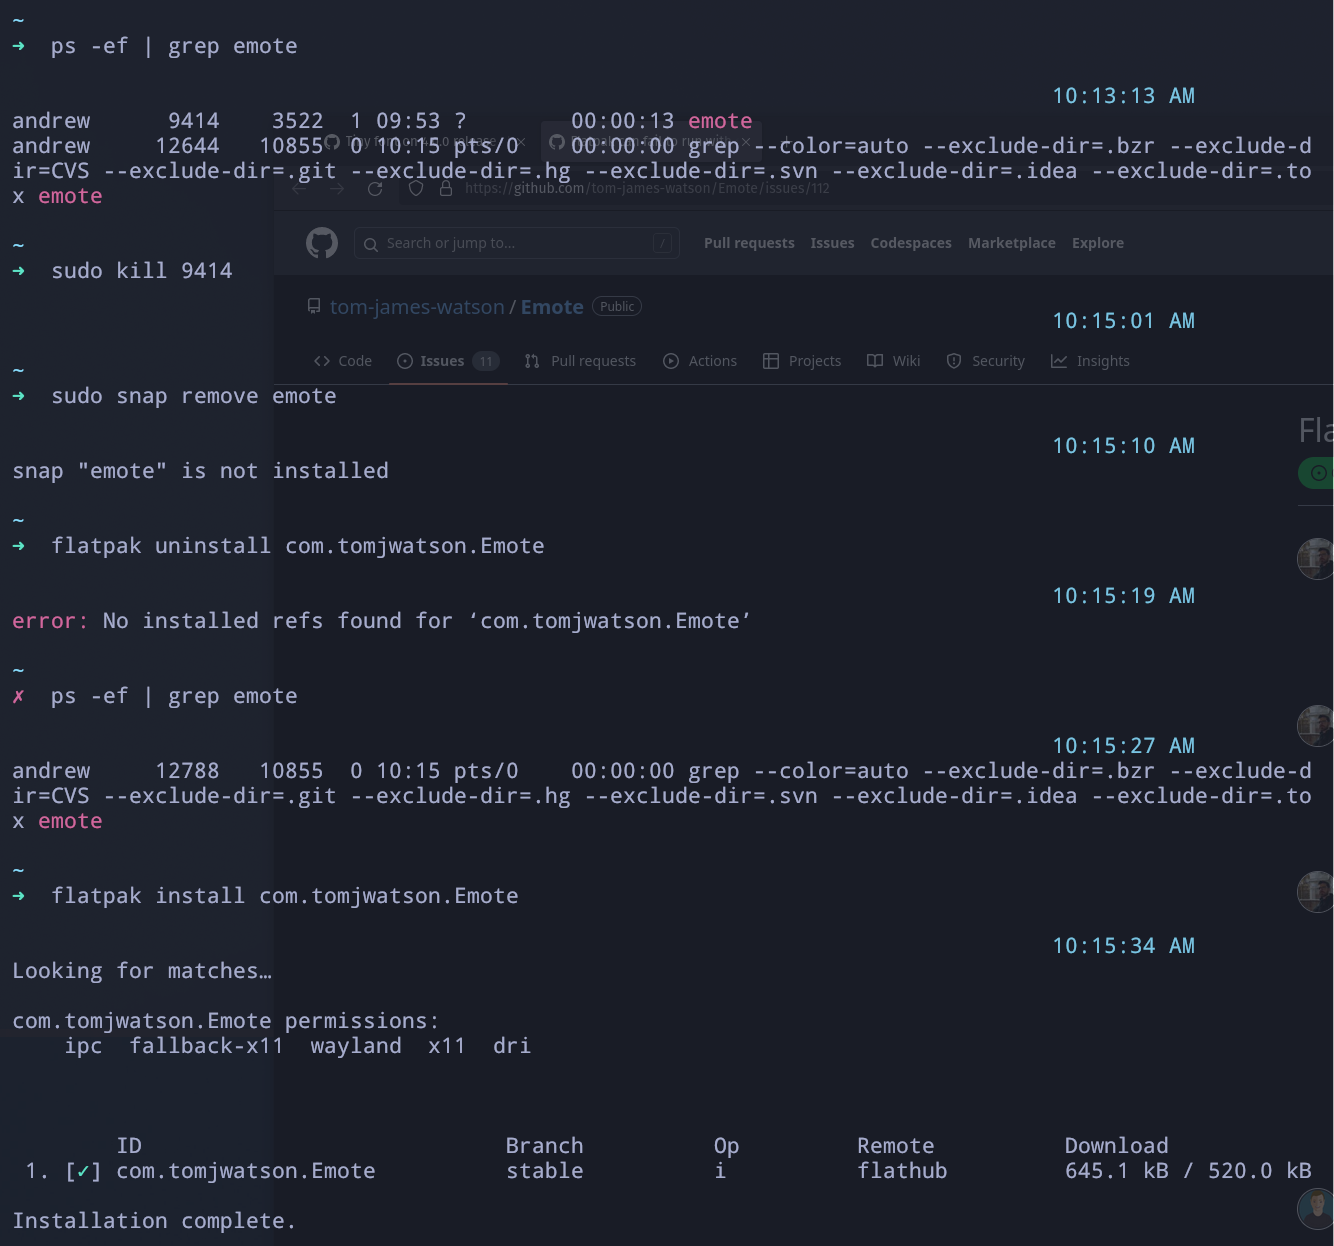Click the GitHub search field
Image resolution: width=1334 pixels, height=1246 pixels.
click(516, 242)
